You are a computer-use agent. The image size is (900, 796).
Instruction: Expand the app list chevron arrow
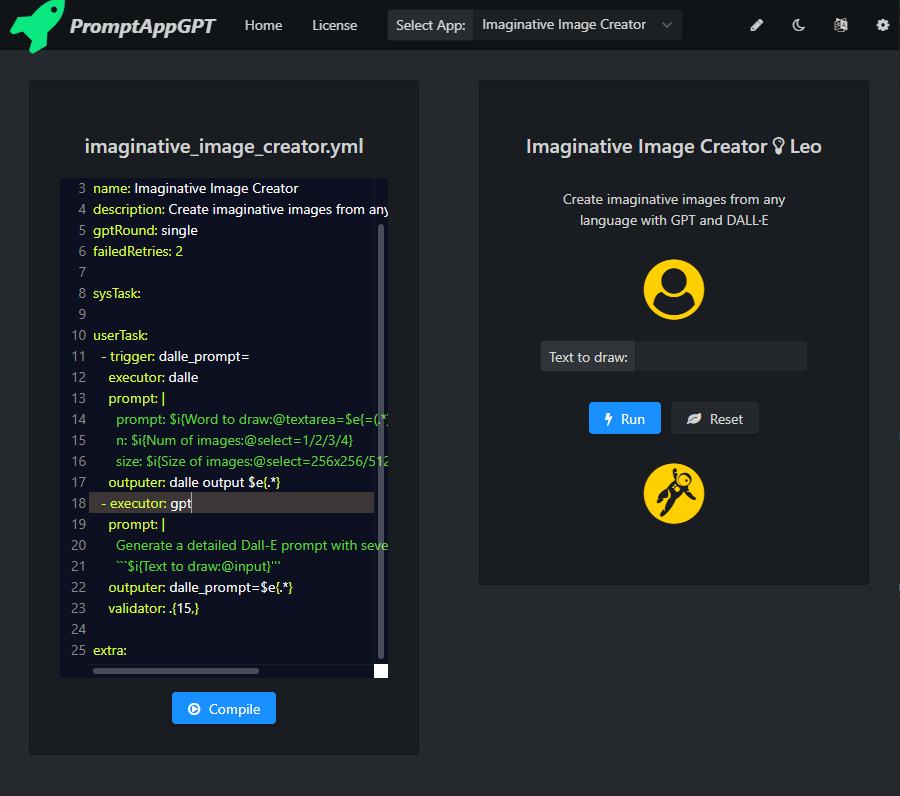(666, 25)
